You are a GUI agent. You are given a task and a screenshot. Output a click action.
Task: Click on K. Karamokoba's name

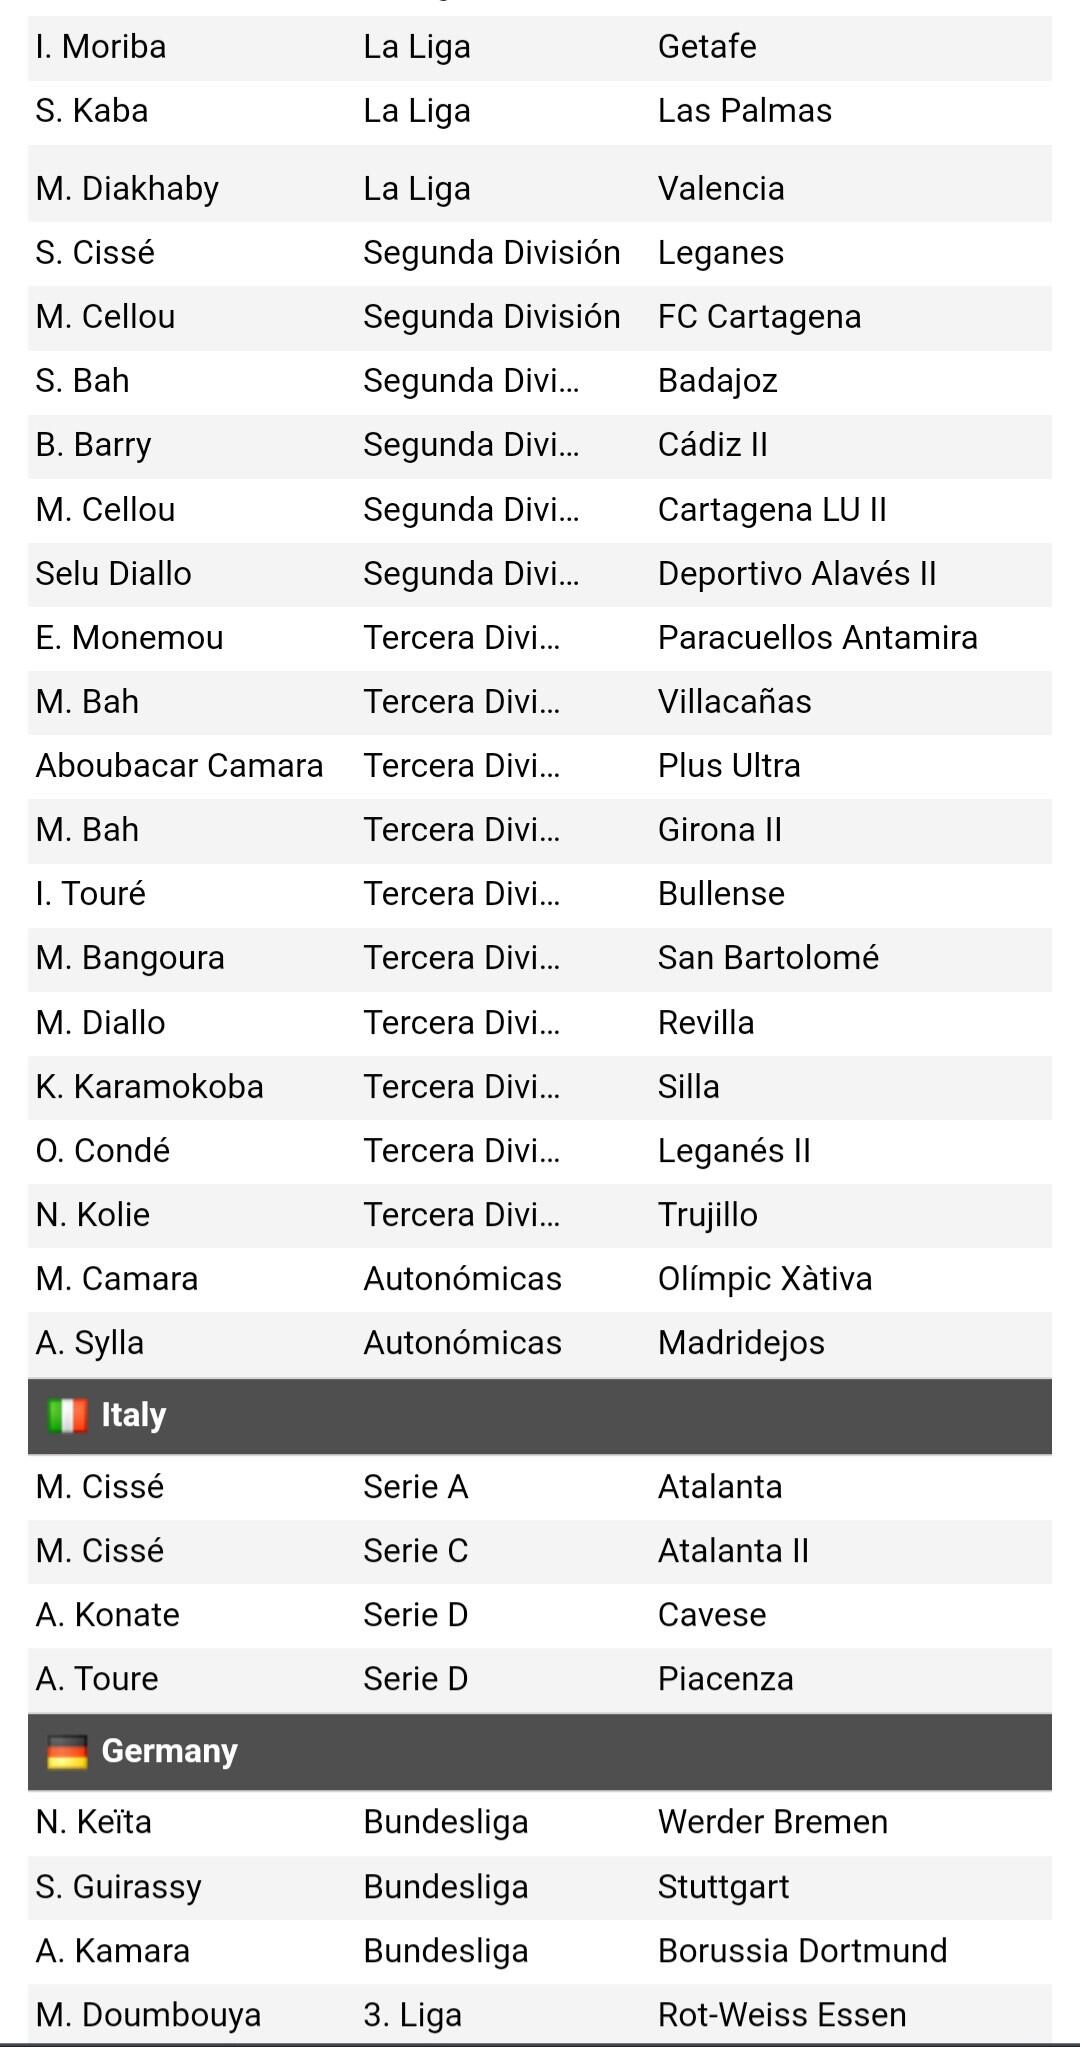[x=150, y=1087]
